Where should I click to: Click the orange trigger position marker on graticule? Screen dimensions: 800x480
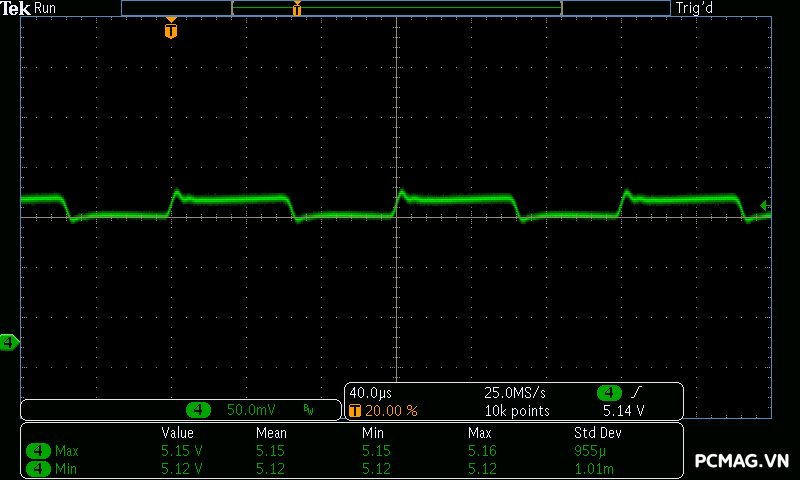[171, 31]
